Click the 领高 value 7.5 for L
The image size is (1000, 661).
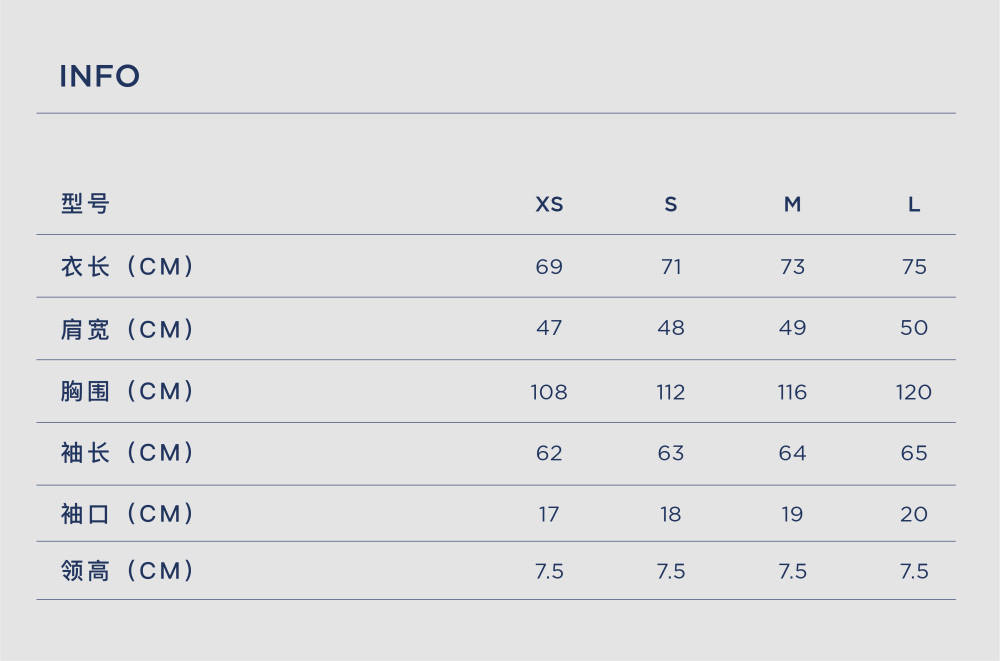tap(914, 571)
